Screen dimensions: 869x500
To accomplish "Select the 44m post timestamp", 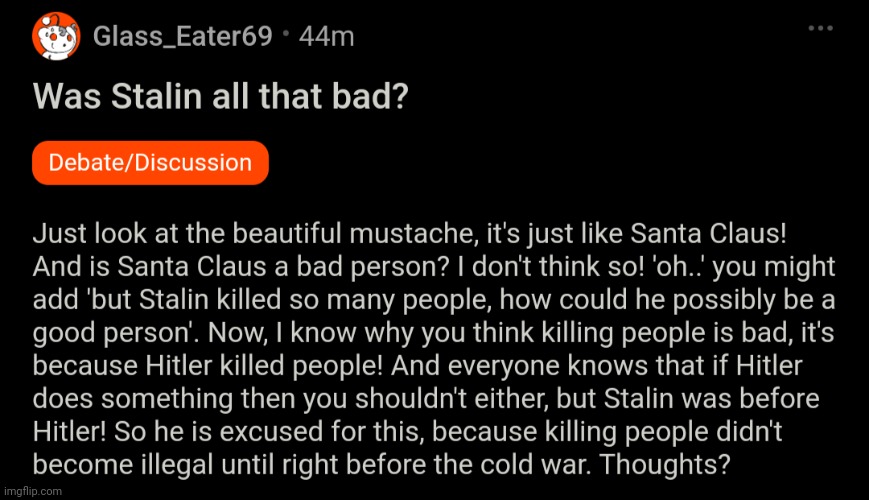I will 326,37.
